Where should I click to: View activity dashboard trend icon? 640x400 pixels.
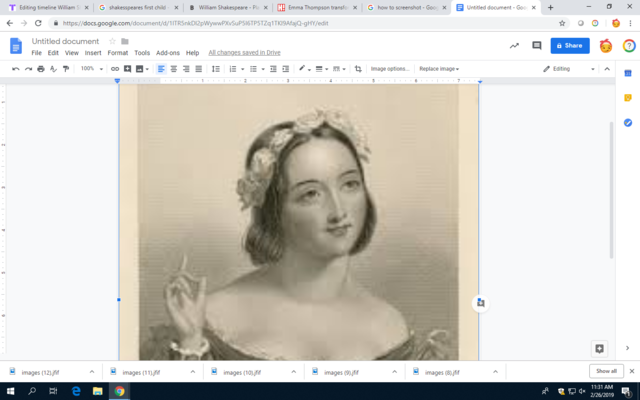(x=514, y=46)
